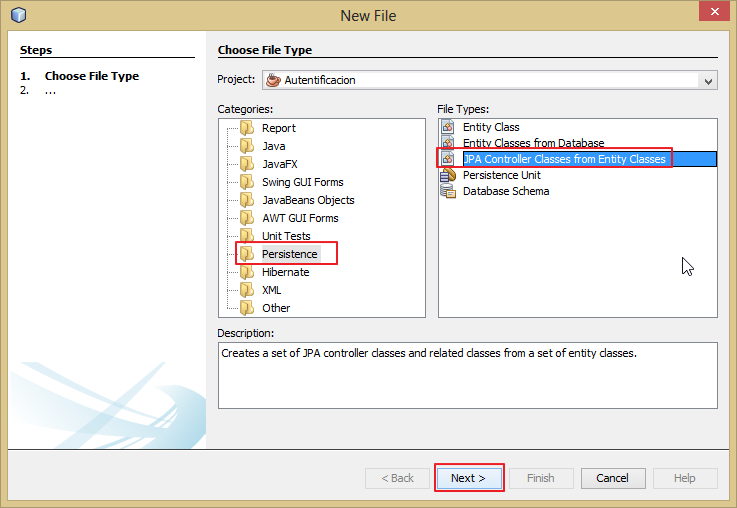The width and height of the screenshot is (737, 508).
Task: Click the Entity Class file icon
Action: [448, 127]
